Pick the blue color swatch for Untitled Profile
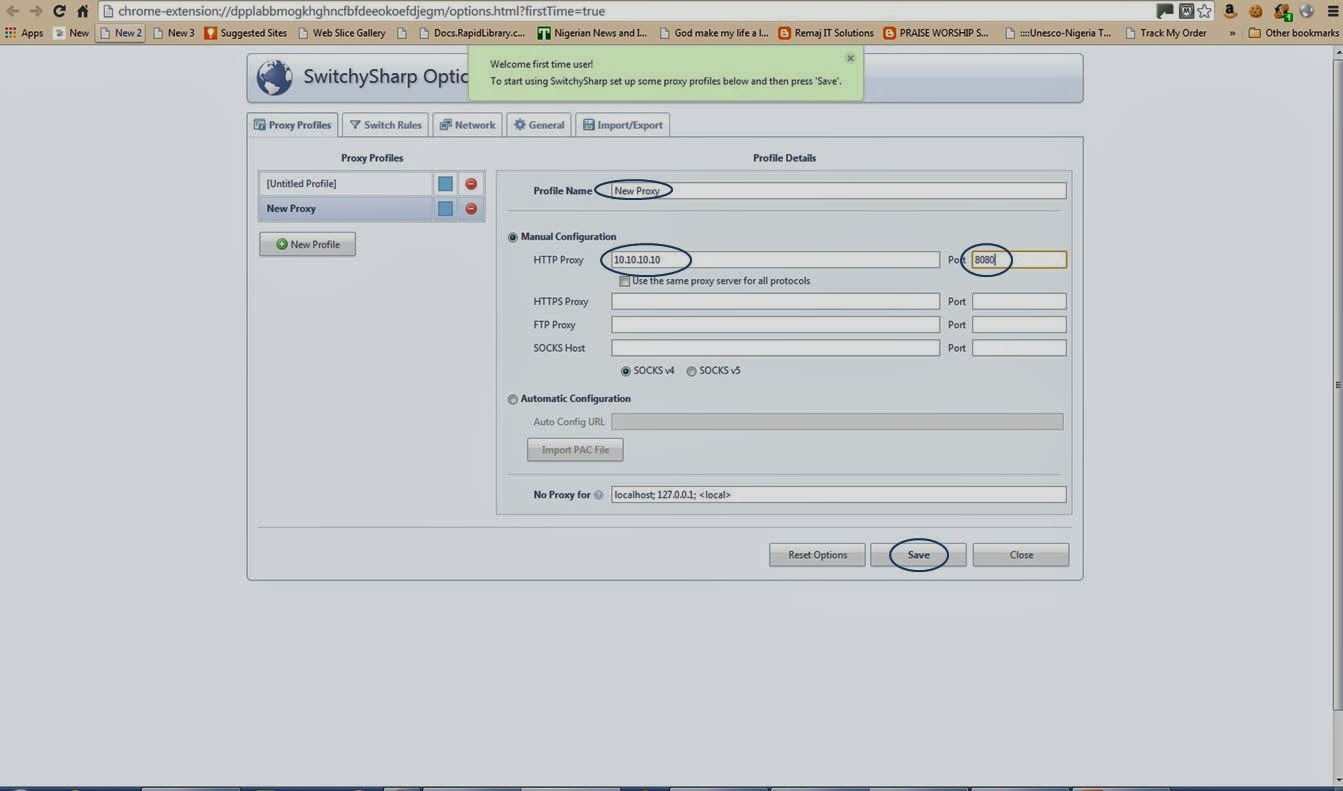Image resolution: width=1343 pixels, height=791 pixels. point(445,184)
